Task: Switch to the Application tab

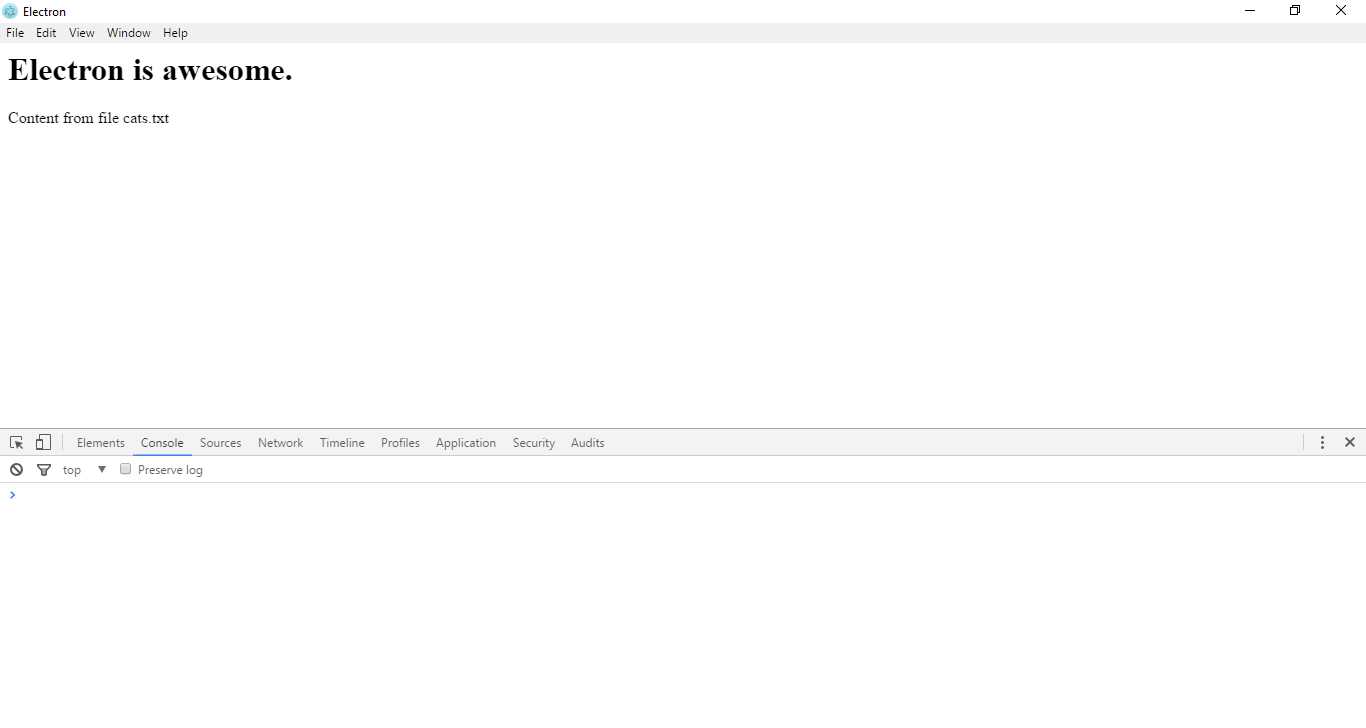Action: pyautogui.click(x=466, y=443)
